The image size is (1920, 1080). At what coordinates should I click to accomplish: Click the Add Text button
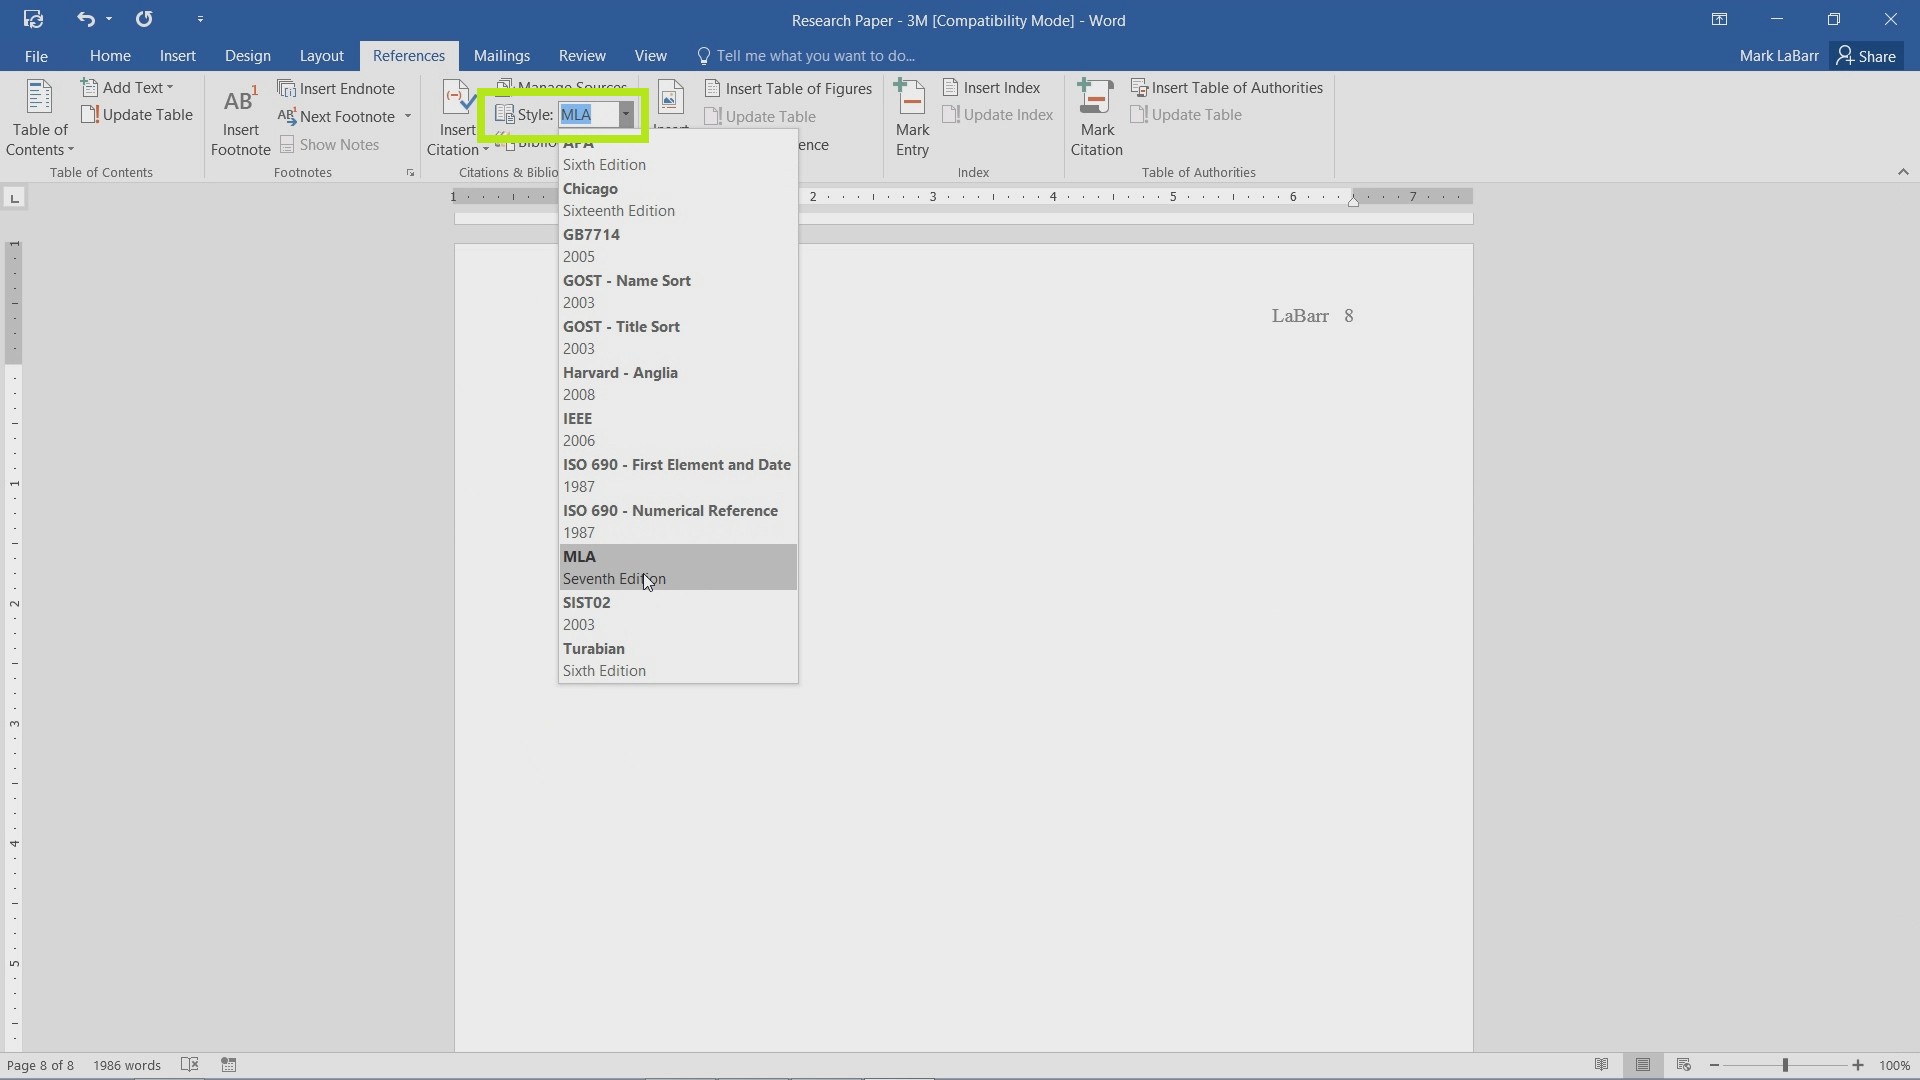(127, 87)
